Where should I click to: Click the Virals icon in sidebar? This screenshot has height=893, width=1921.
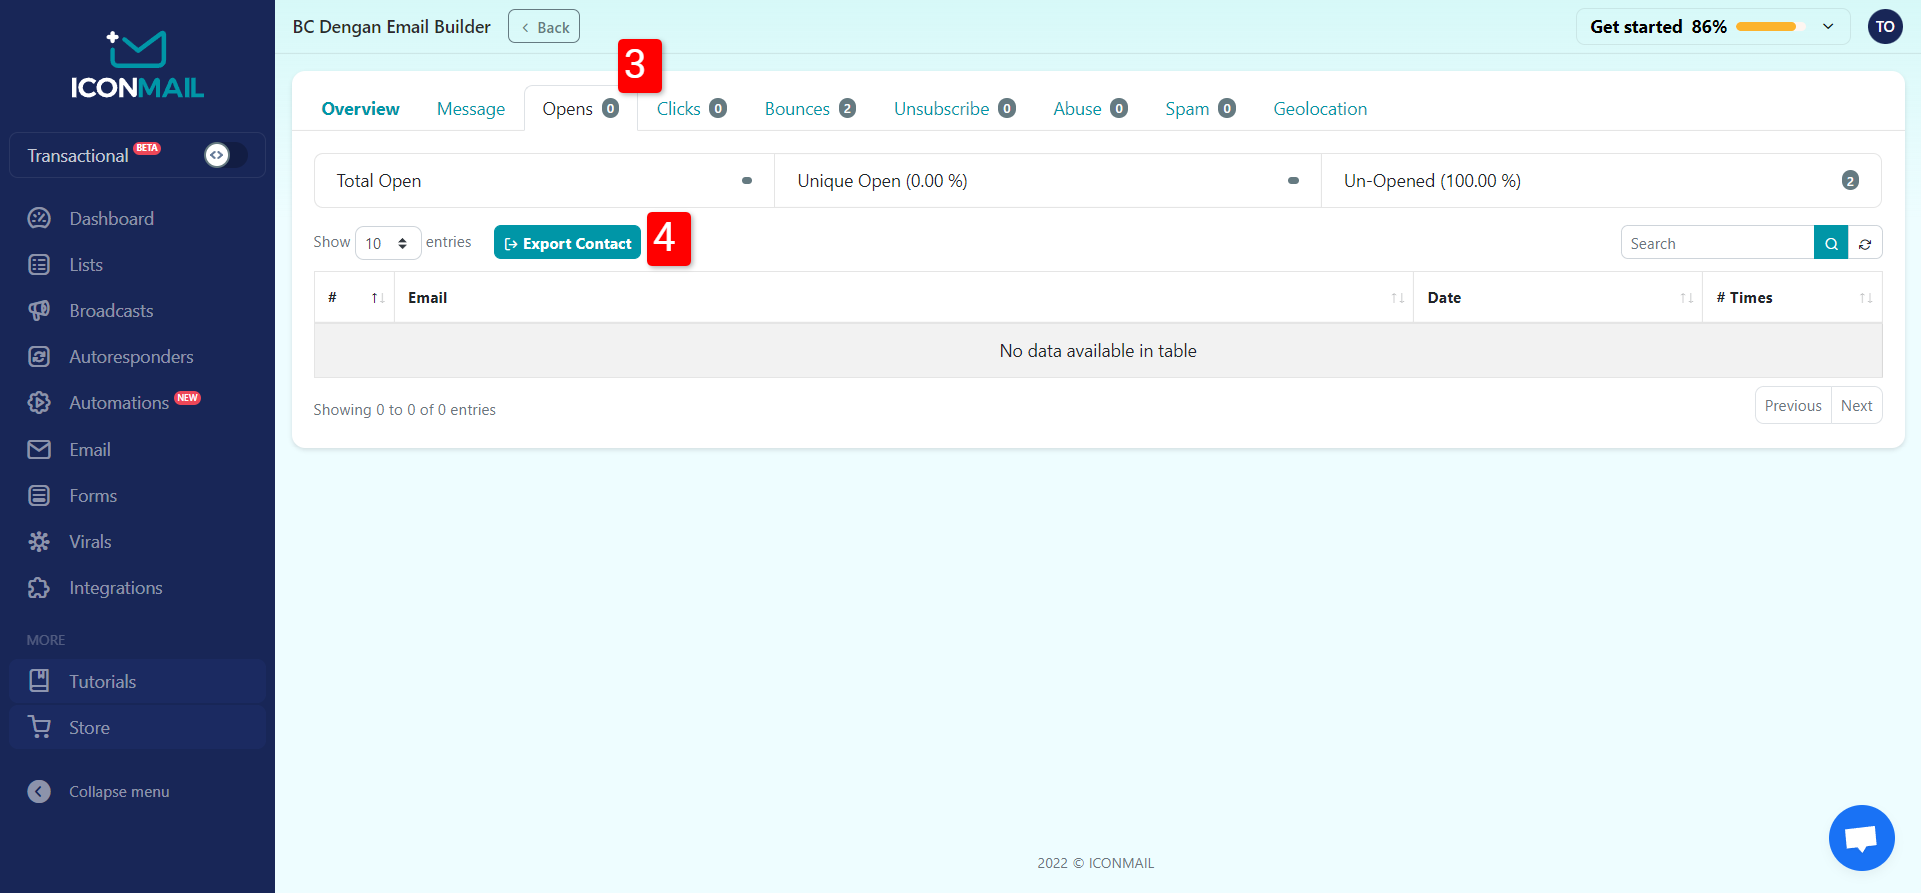pyautogui.click(x=39, y=542)
